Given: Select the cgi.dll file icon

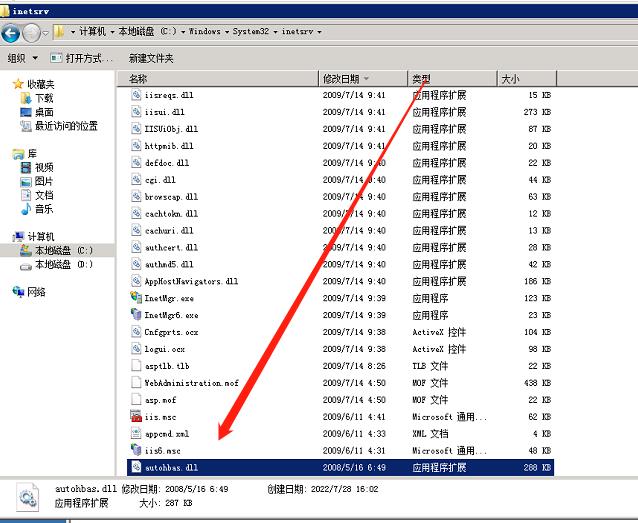Looking at the screenshot, I should 136,179.
